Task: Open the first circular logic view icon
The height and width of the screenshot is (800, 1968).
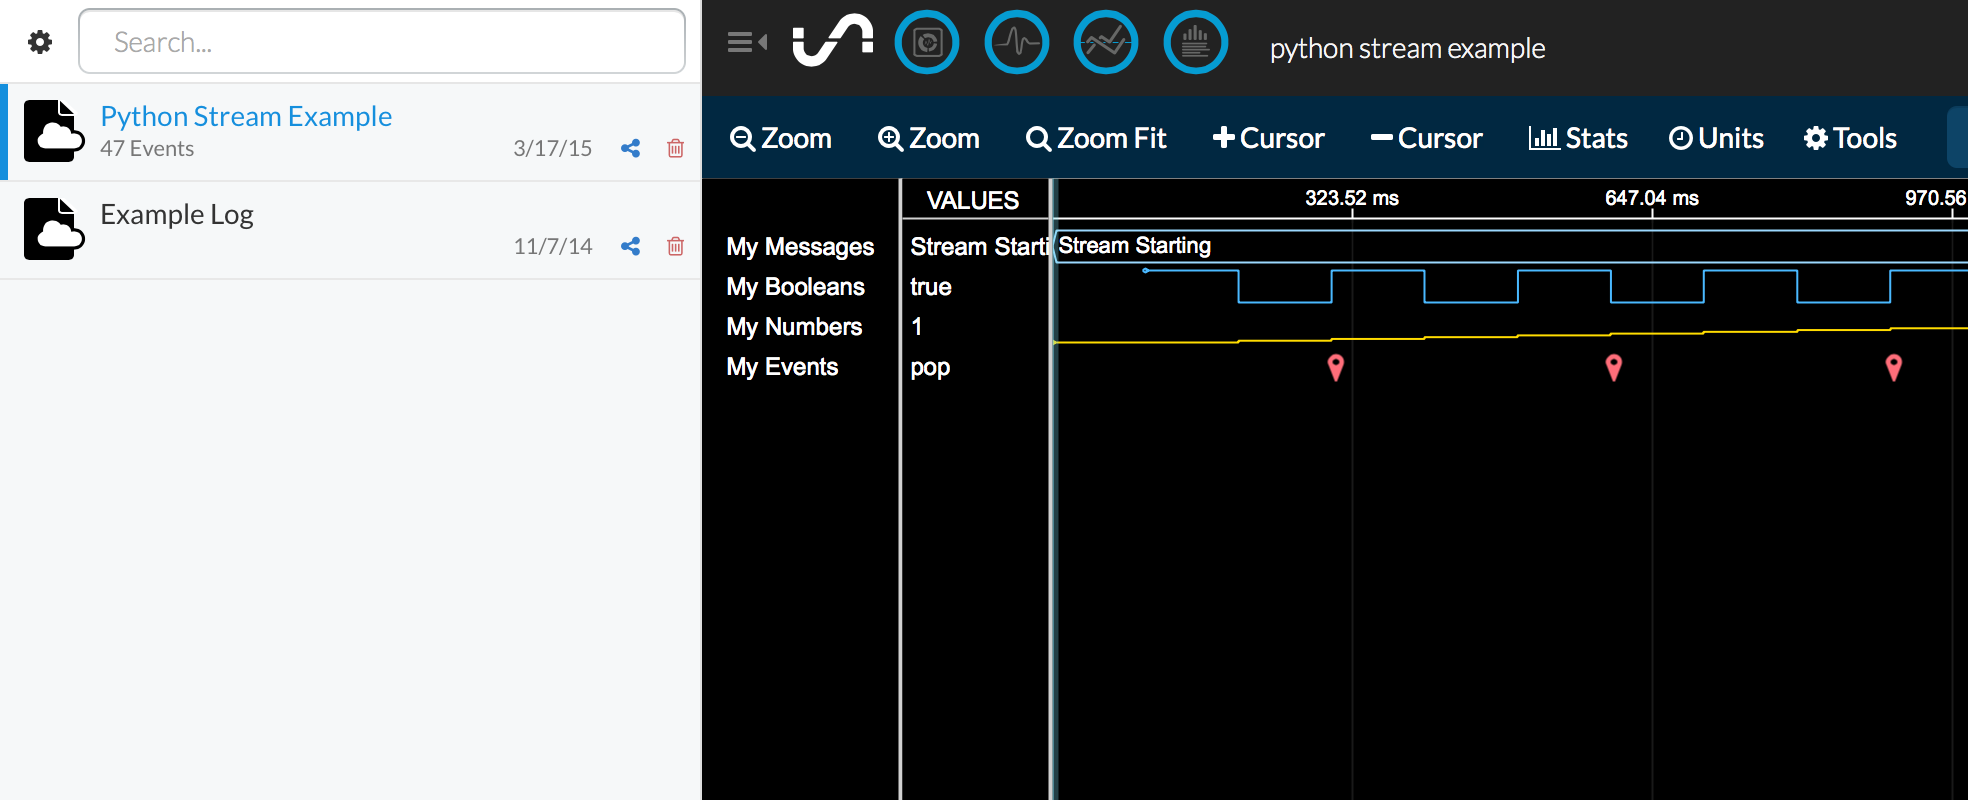Action: tap(927, 42)
